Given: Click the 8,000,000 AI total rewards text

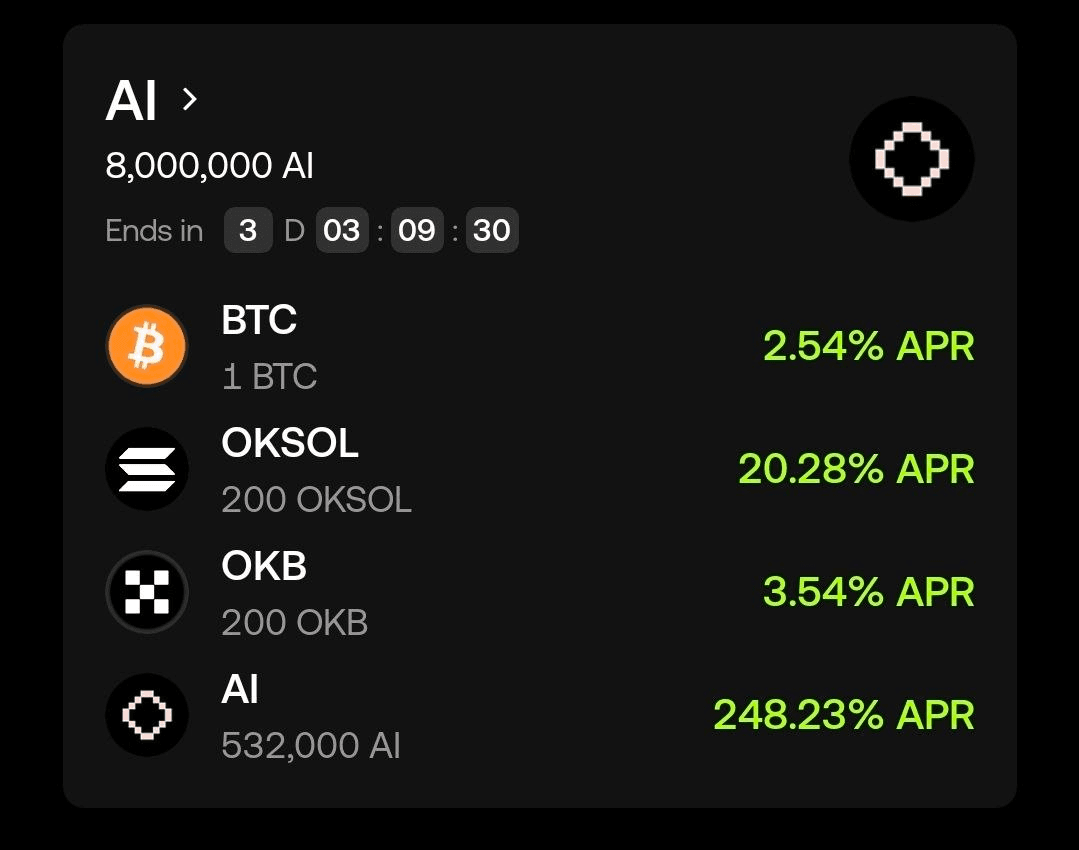Looking at the screenshot, I should (x=209, y=166).
